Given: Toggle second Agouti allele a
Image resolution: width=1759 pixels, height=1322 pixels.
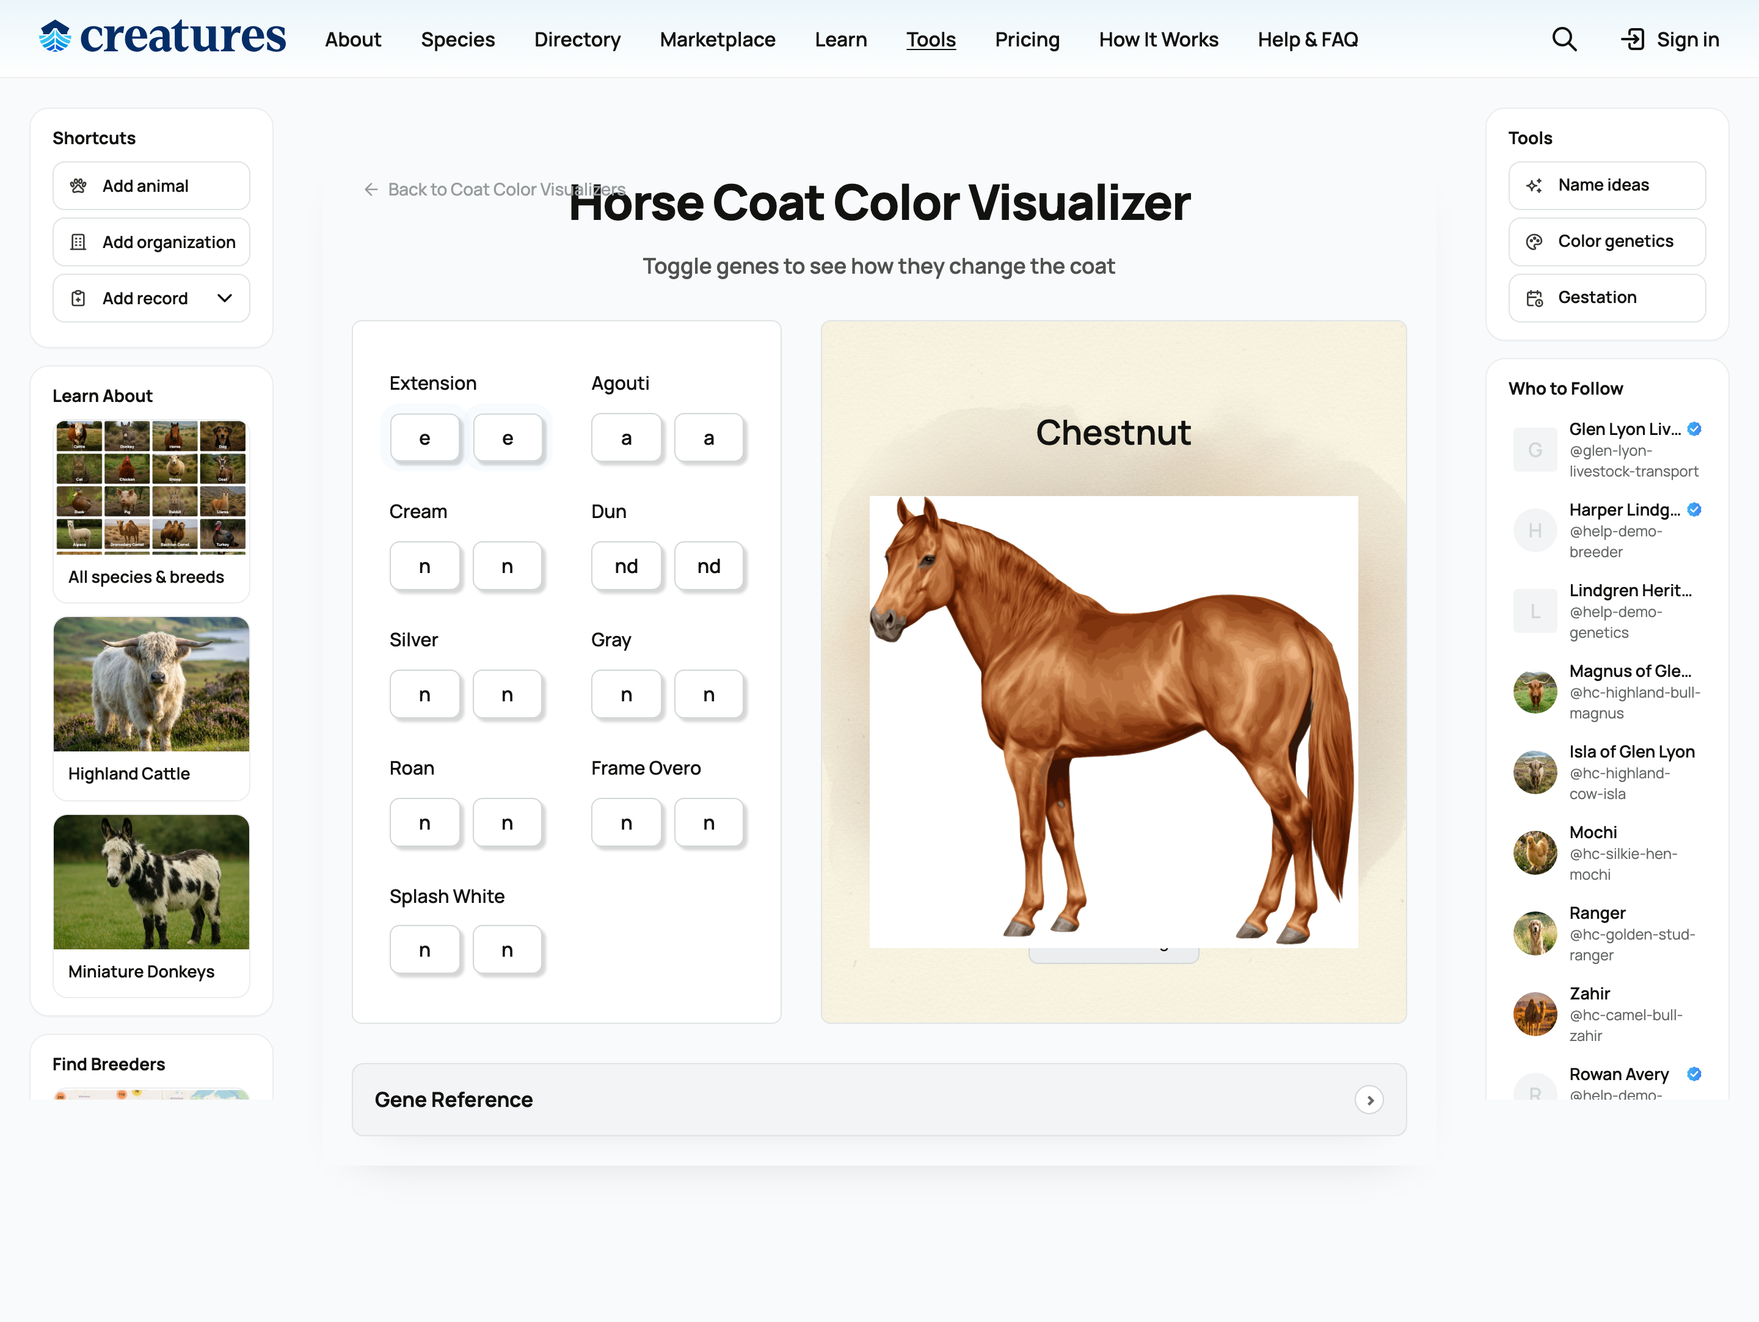Looking at the screenshot, I should coord(709,438).
